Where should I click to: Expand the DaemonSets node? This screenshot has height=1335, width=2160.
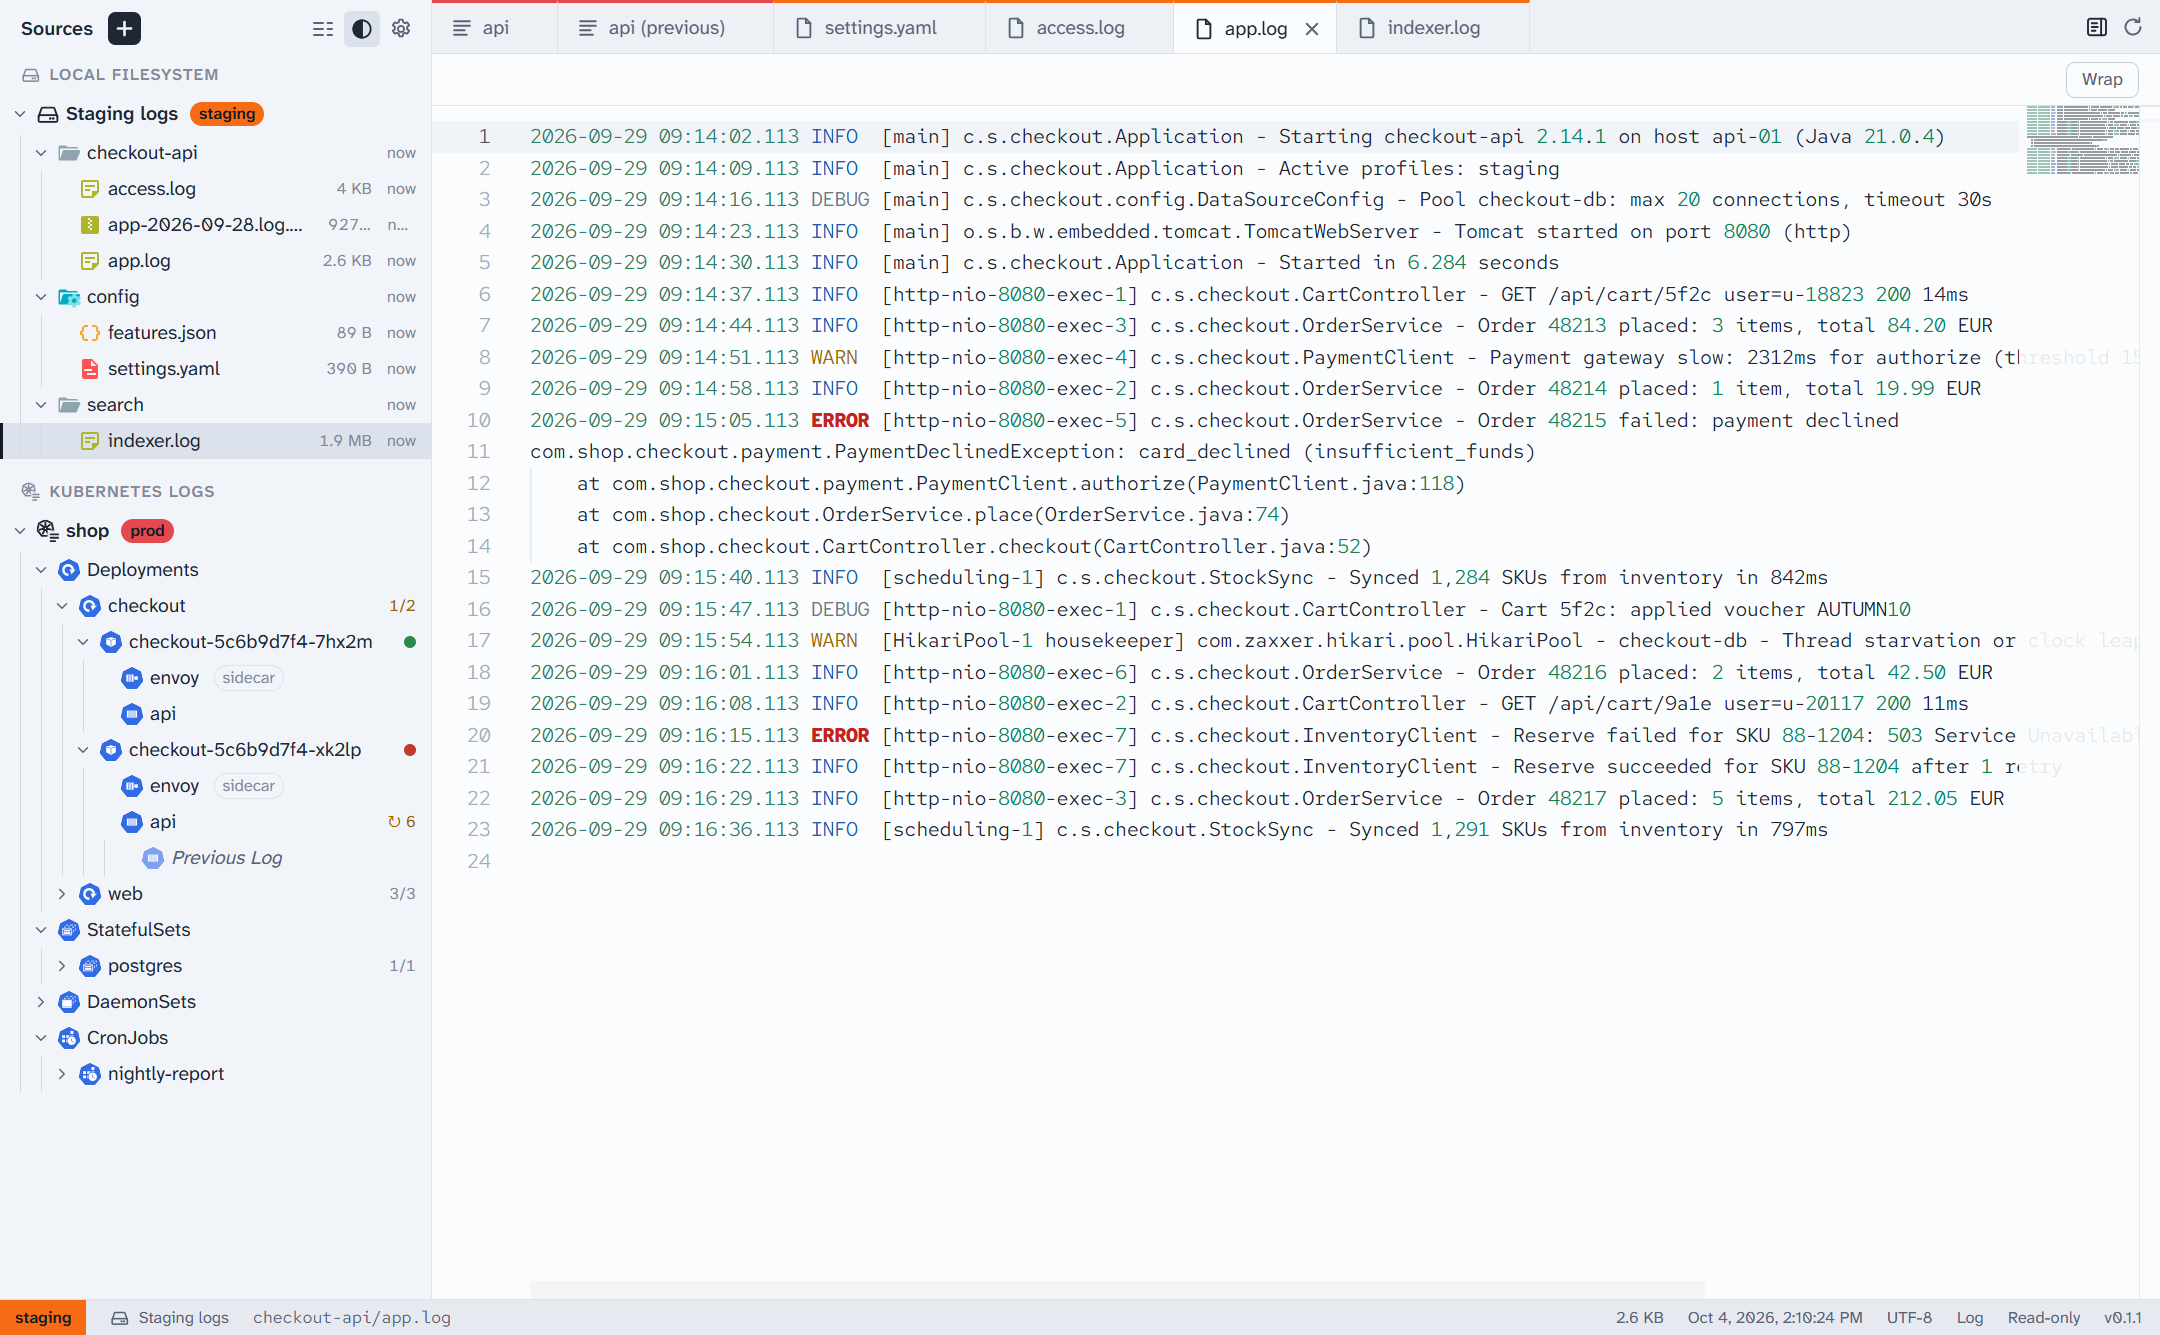point(41,1002)
